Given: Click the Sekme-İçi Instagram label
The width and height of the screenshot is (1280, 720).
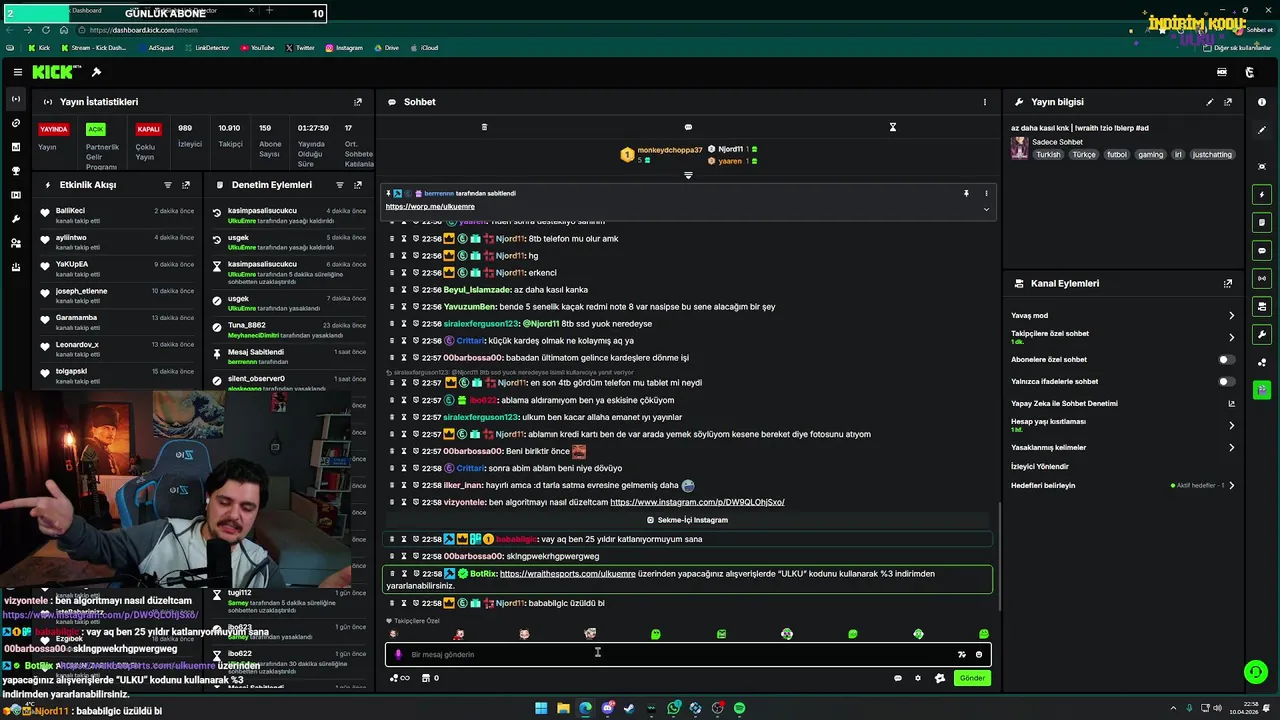Looking at the screenshot, I should (x=687, y=520).
